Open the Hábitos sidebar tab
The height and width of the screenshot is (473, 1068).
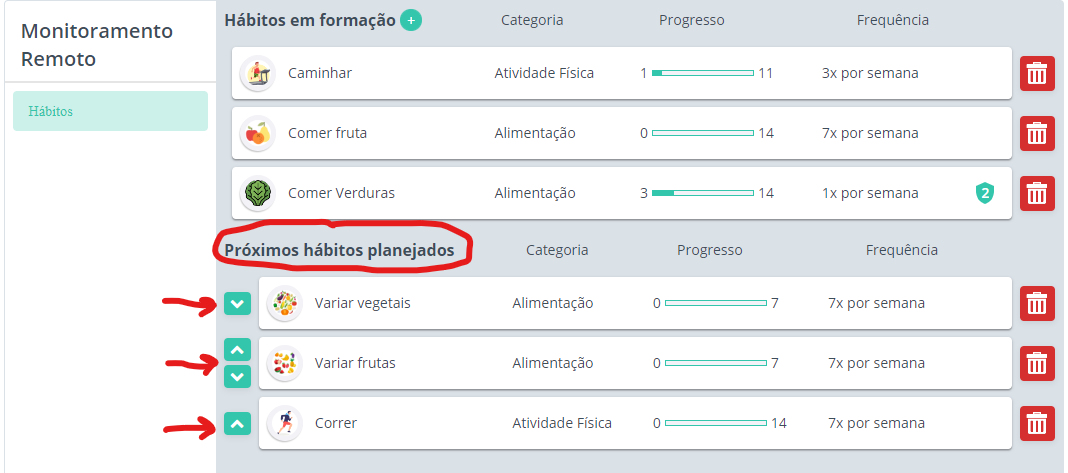coord(110,111)
